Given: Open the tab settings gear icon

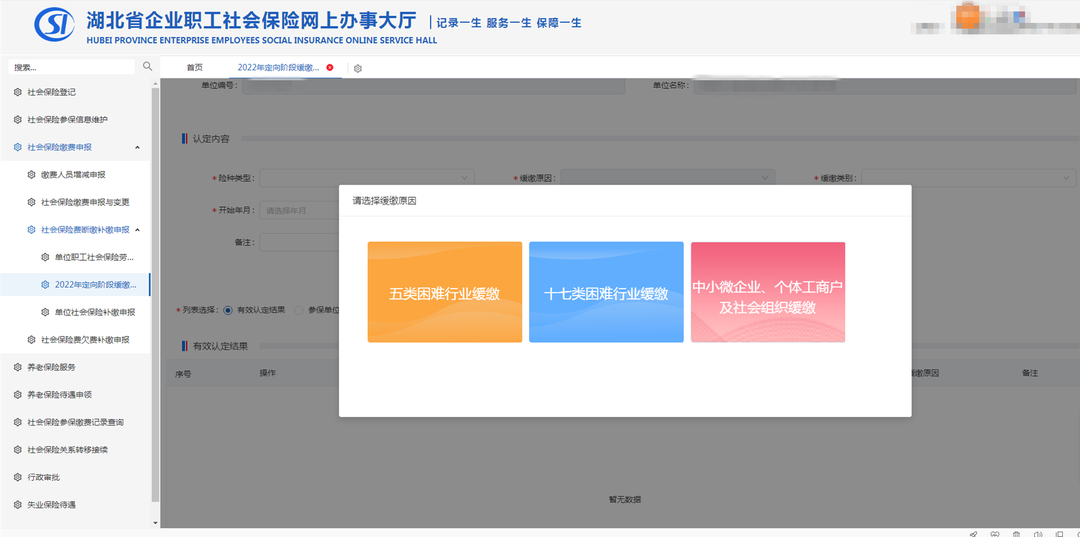Looking at the screenshot, I should pos(358,68).
